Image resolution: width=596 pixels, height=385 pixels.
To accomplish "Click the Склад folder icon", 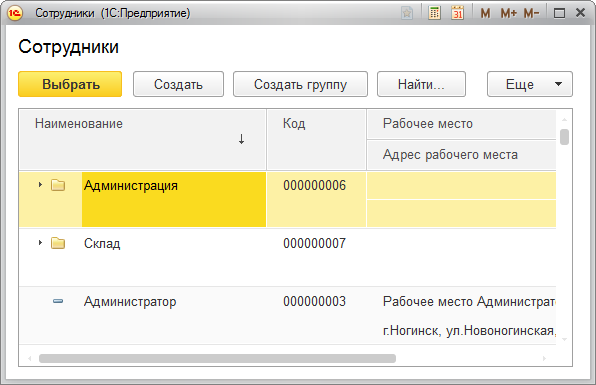I will tap(58, 243).
